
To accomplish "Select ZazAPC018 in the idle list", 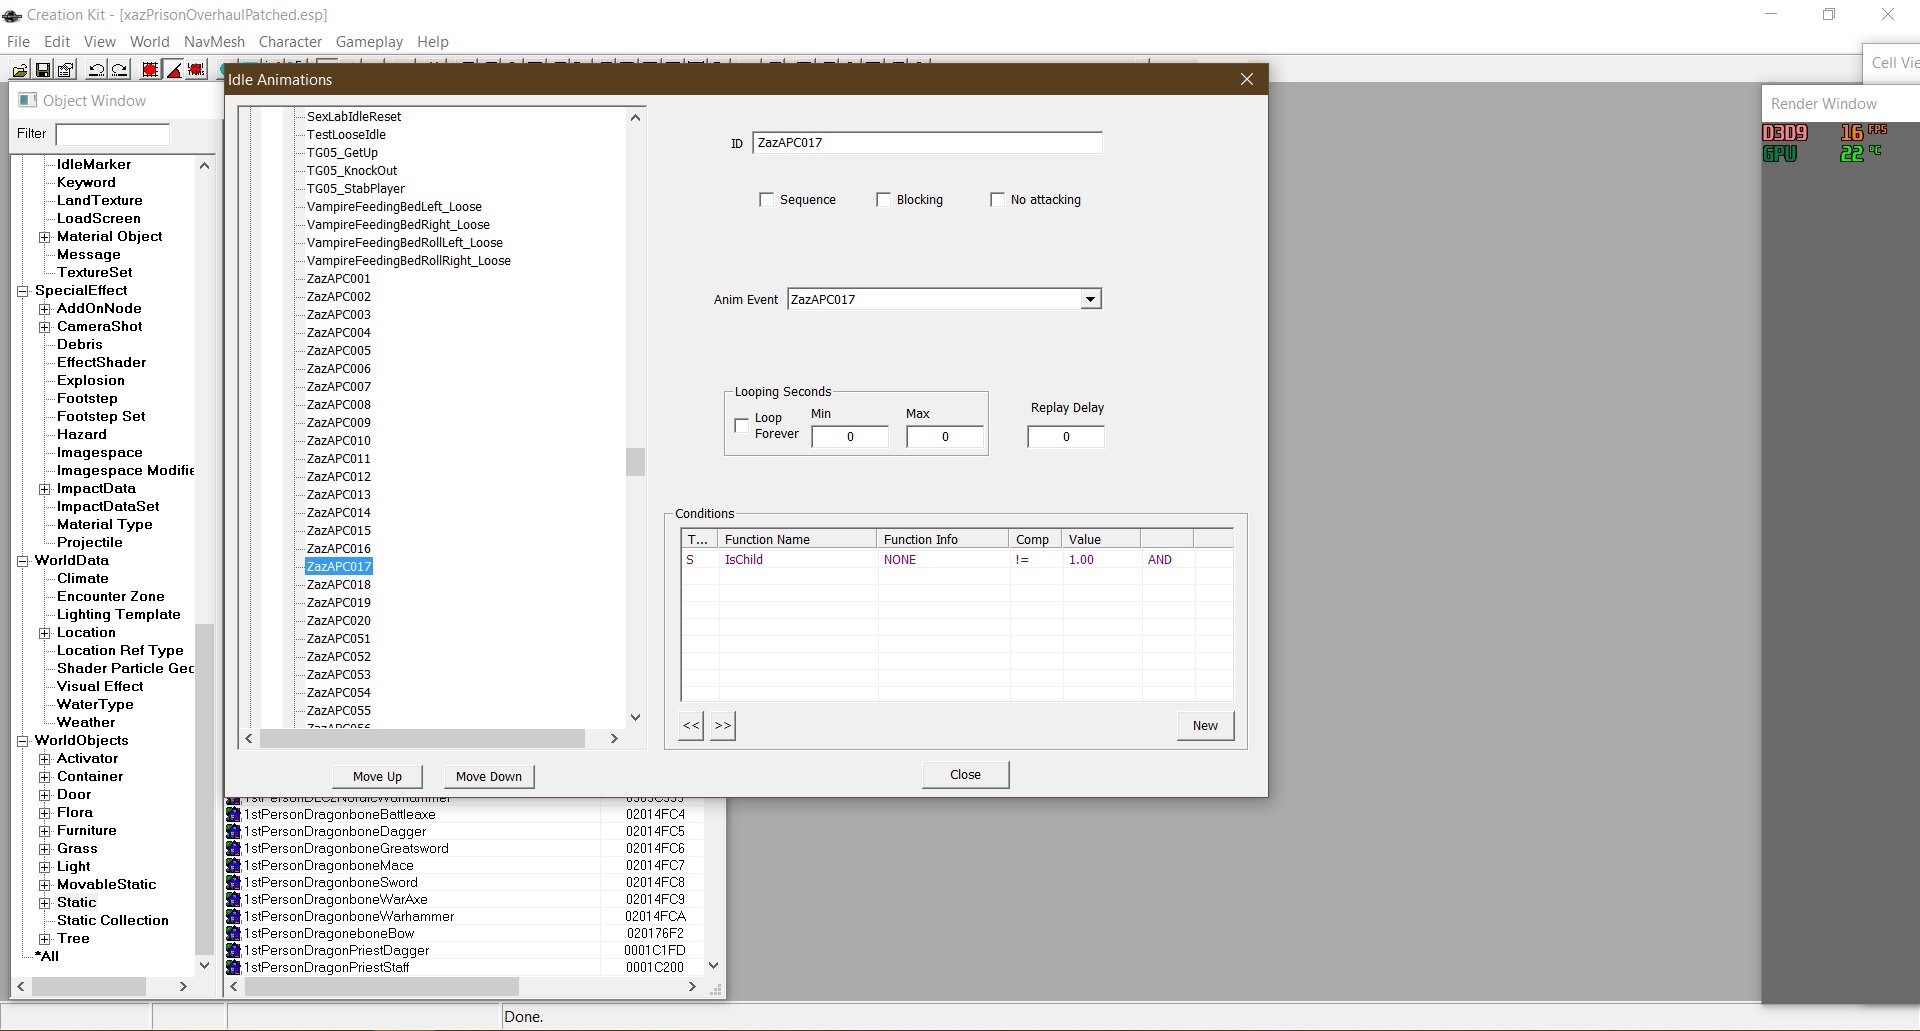I will (338, 585).
